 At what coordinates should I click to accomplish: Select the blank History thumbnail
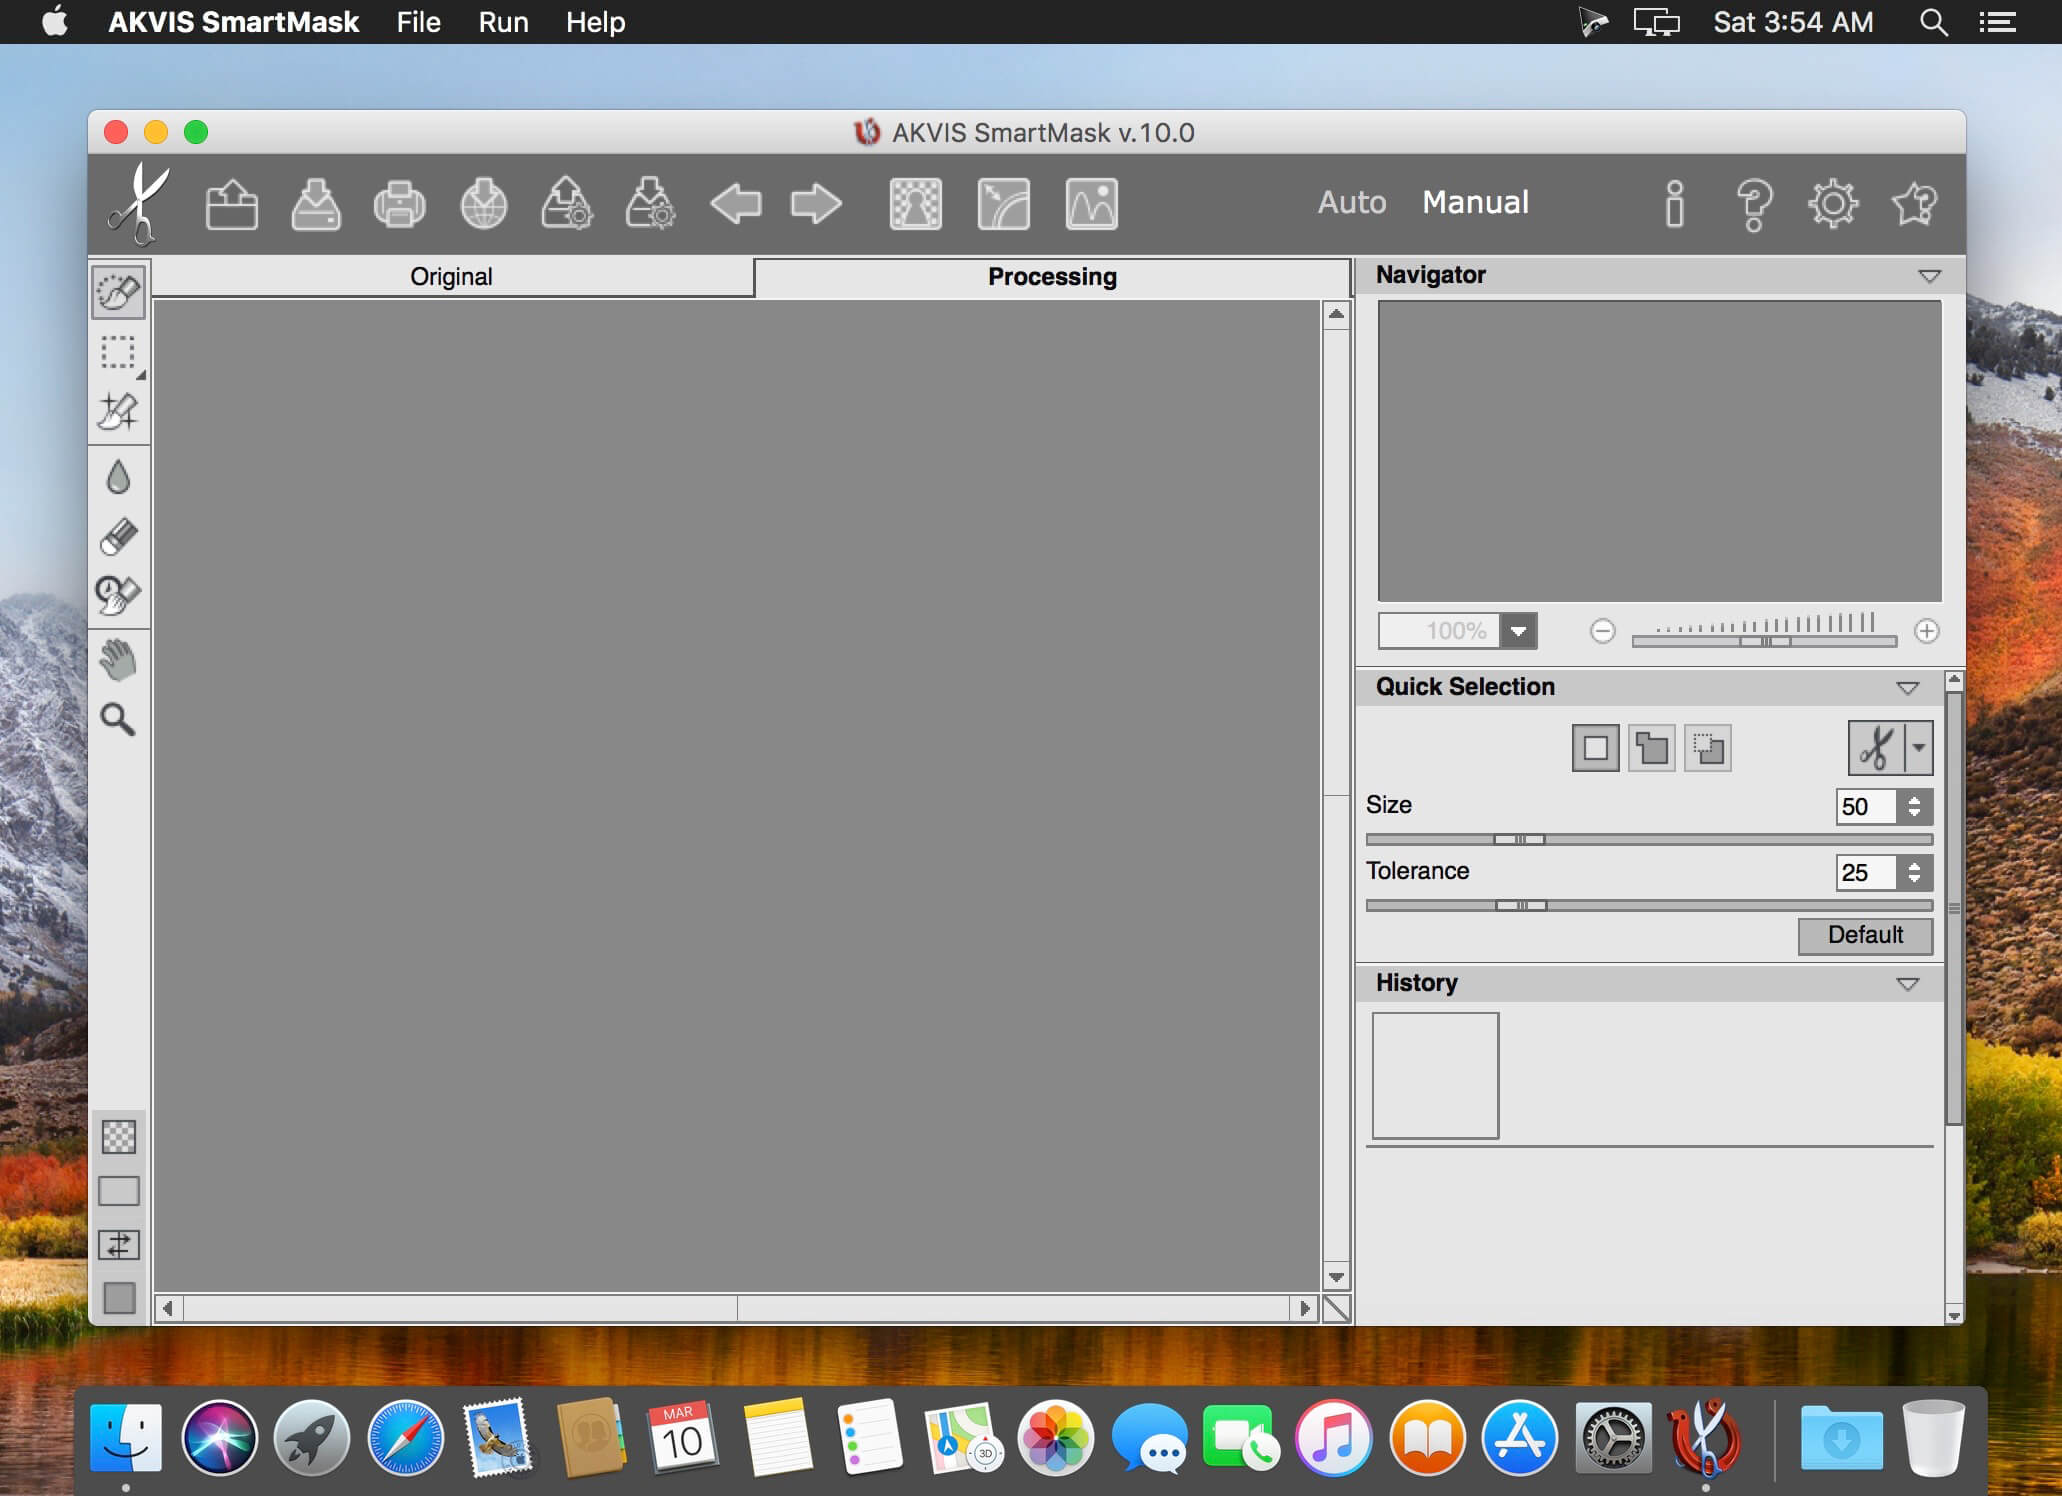[x=1435, y=1075]
